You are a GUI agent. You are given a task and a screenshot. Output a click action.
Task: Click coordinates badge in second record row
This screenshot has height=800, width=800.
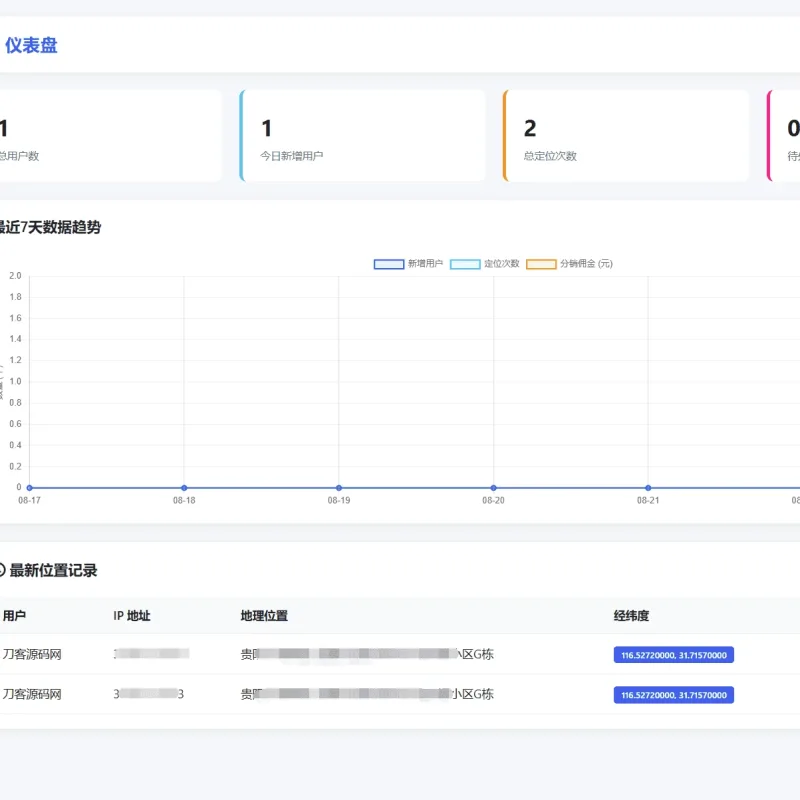673,695
